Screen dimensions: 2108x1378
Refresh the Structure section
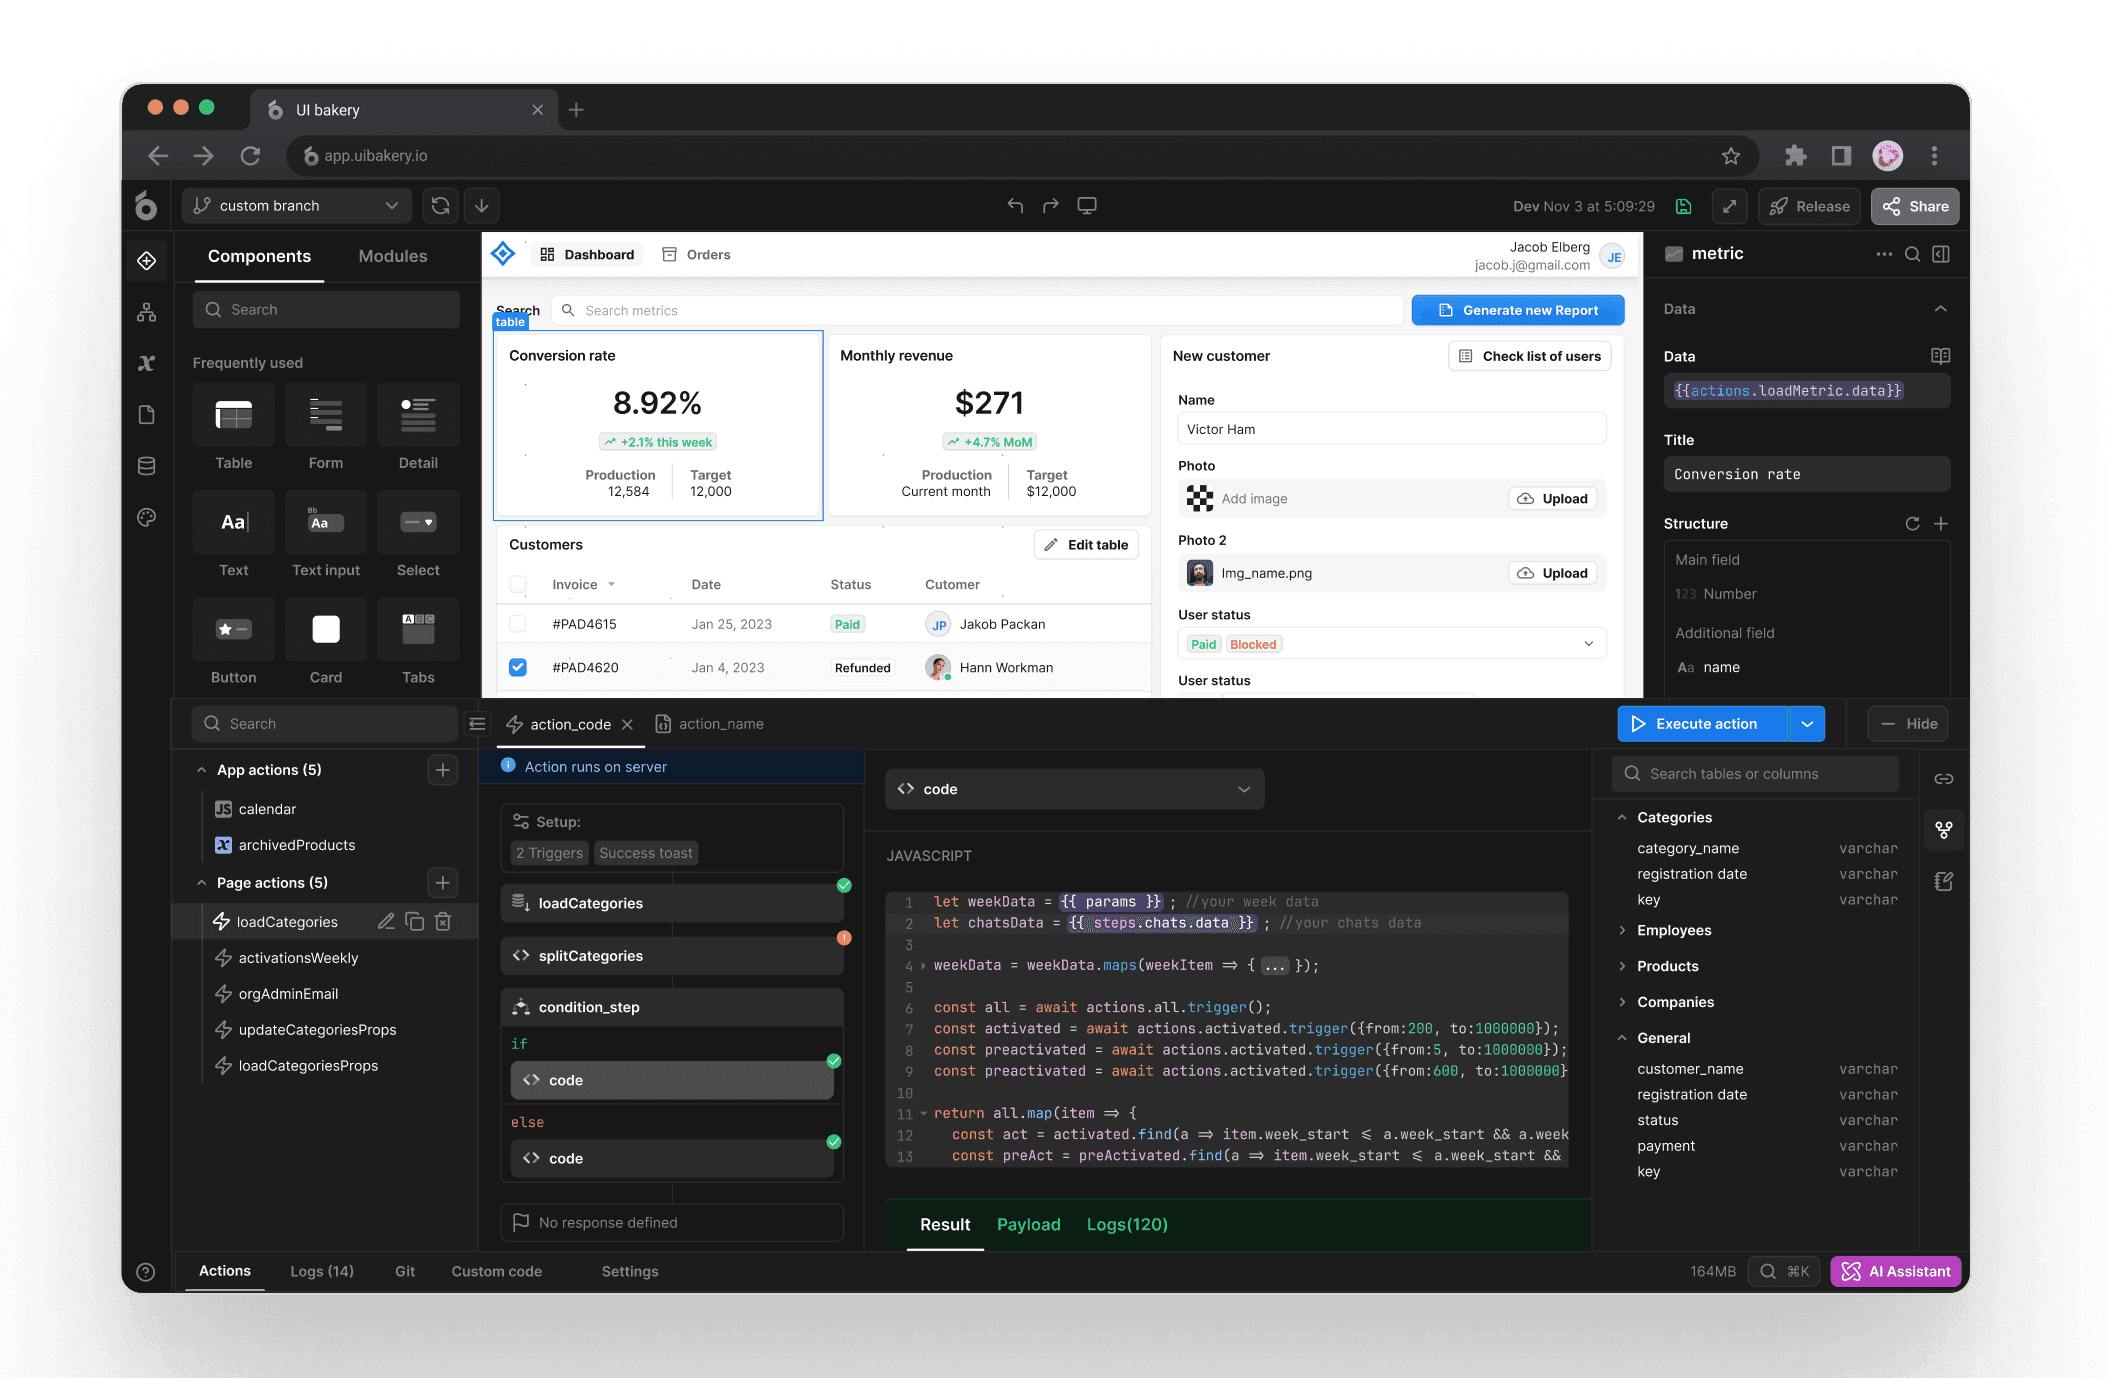(1912, 523)
